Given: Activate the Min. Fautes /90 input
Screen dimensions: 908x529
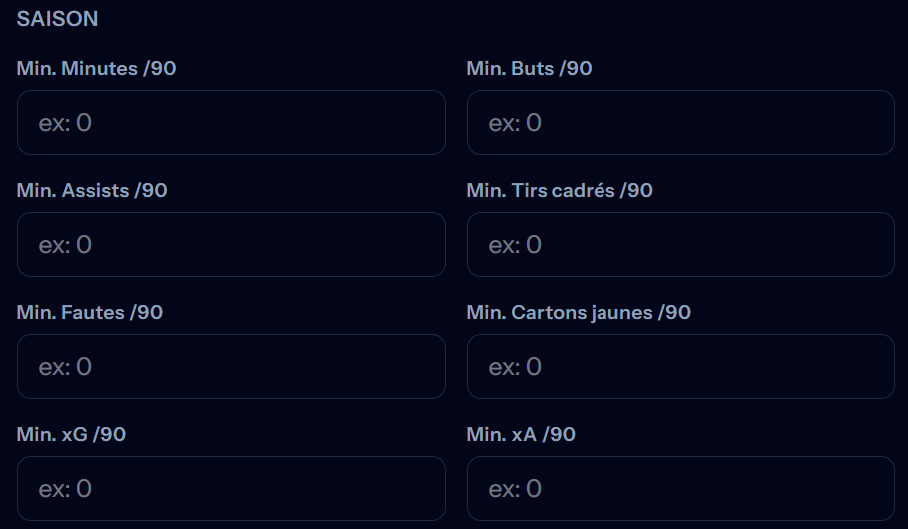Looking at the screenshot, I should pos(231,367).
